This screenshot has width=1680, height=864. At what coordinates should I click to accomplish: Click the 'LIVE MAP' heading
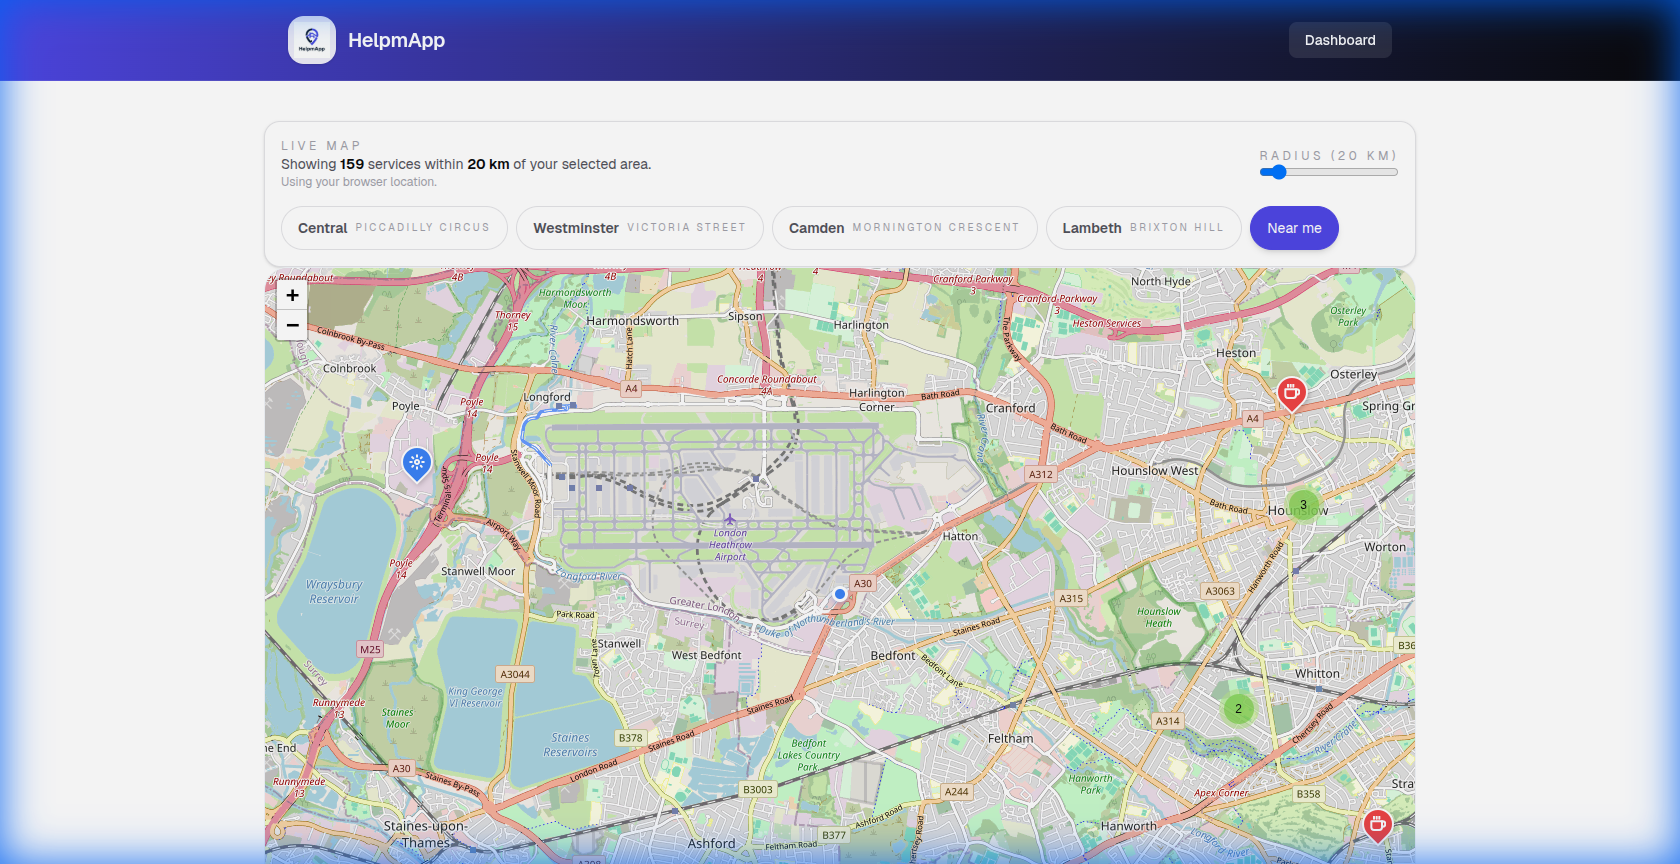pyautogui.click(x=321, y=146)
